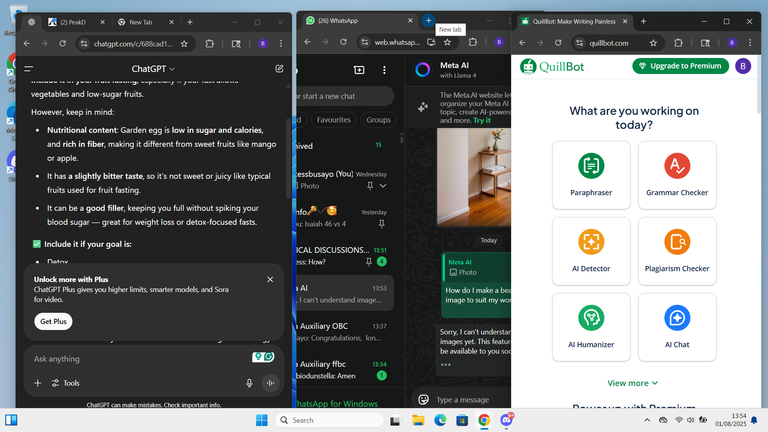
Task: Start ChatGPT voice mode icon
Action: [x=270, y=383]
